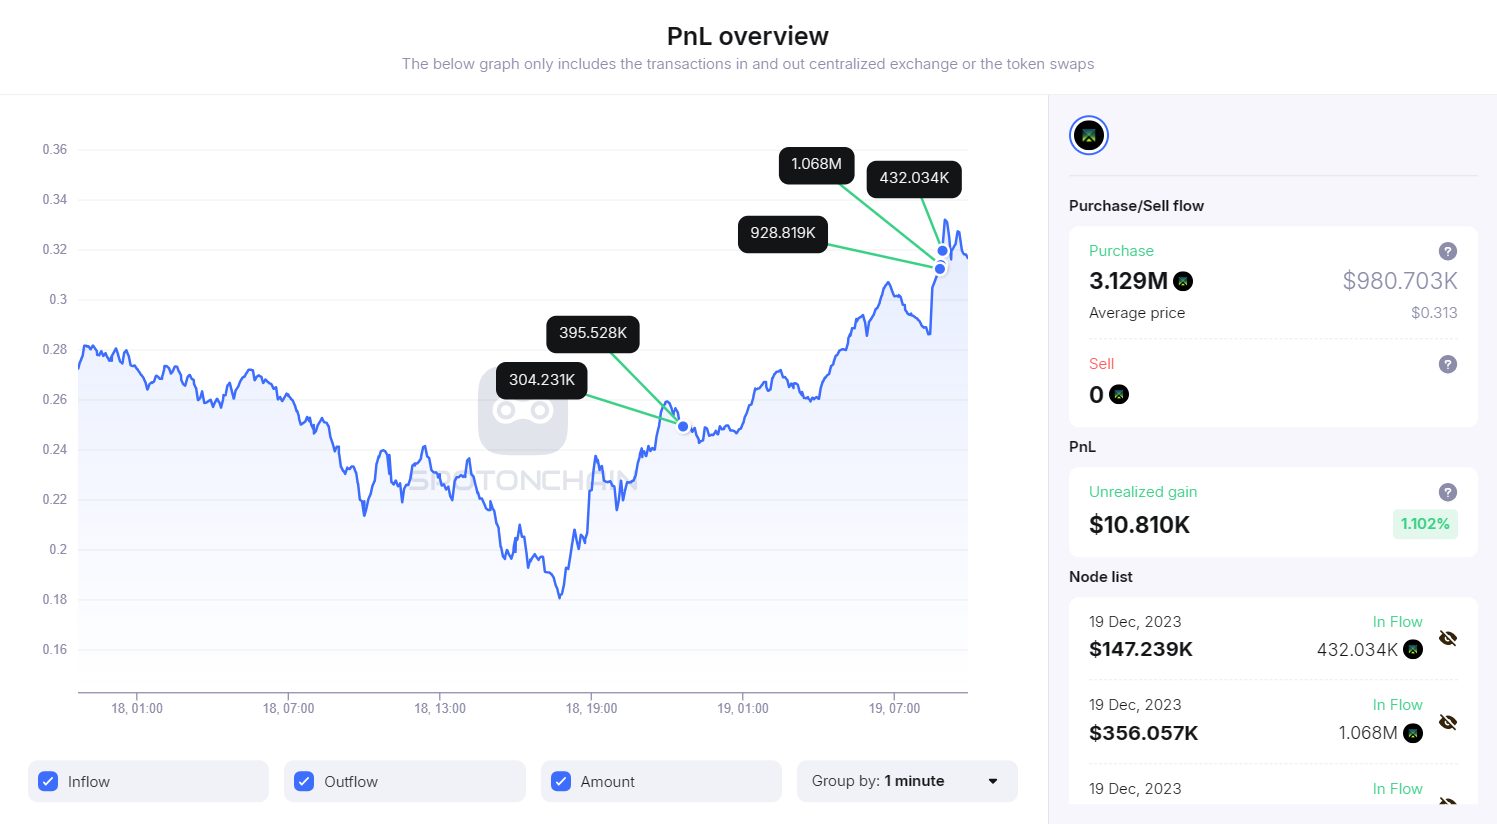Hide the $356.057K node from chart
Viewport: 1497px width, 824px height.
(x=1448, y=722)
